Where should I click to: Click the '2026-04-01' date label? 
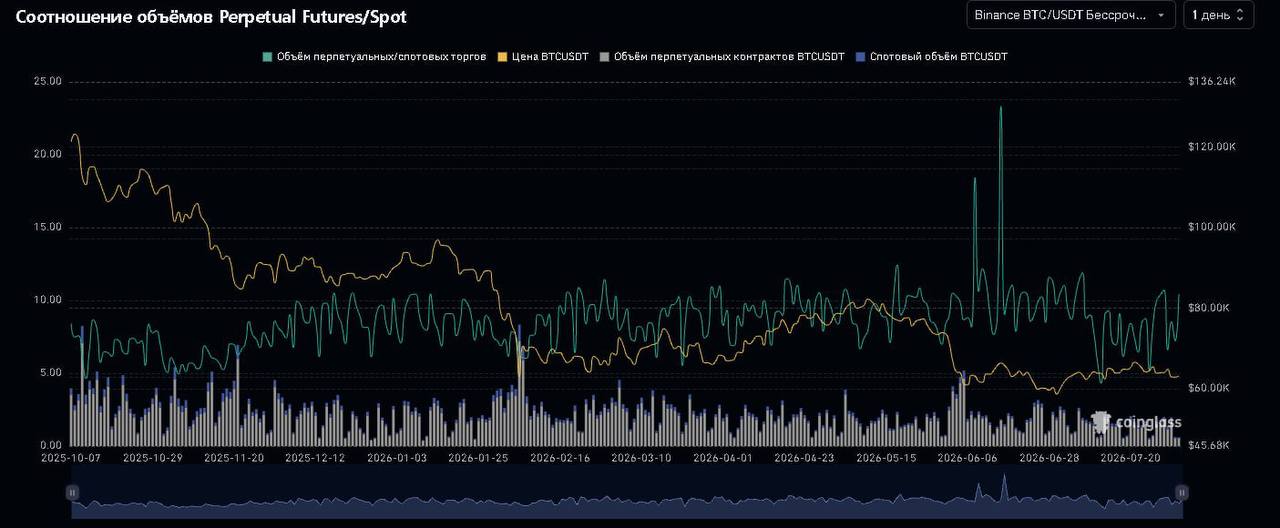coord(723,457)
